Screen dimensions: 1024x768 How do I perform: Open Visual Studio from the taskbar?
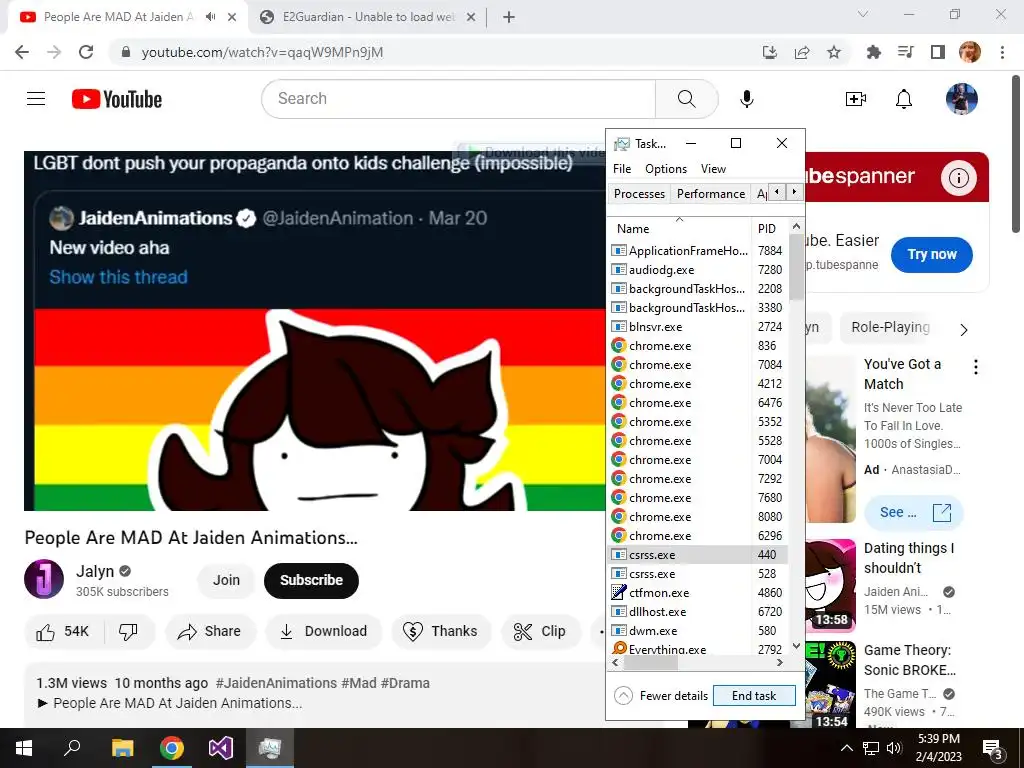coord(221,748)
